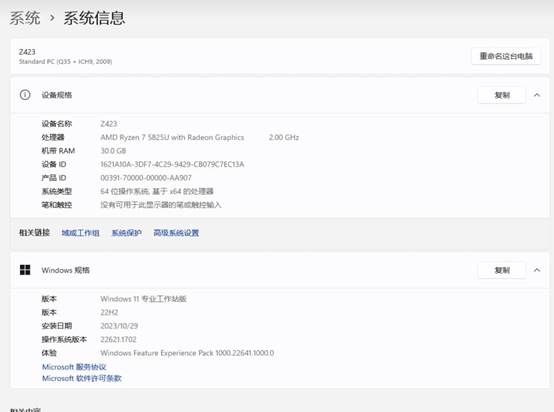The height and width of the screenshot is (412, 554).
Task: Select product ID 00391-70000-00000-AA907
Action: click(146, 178)
